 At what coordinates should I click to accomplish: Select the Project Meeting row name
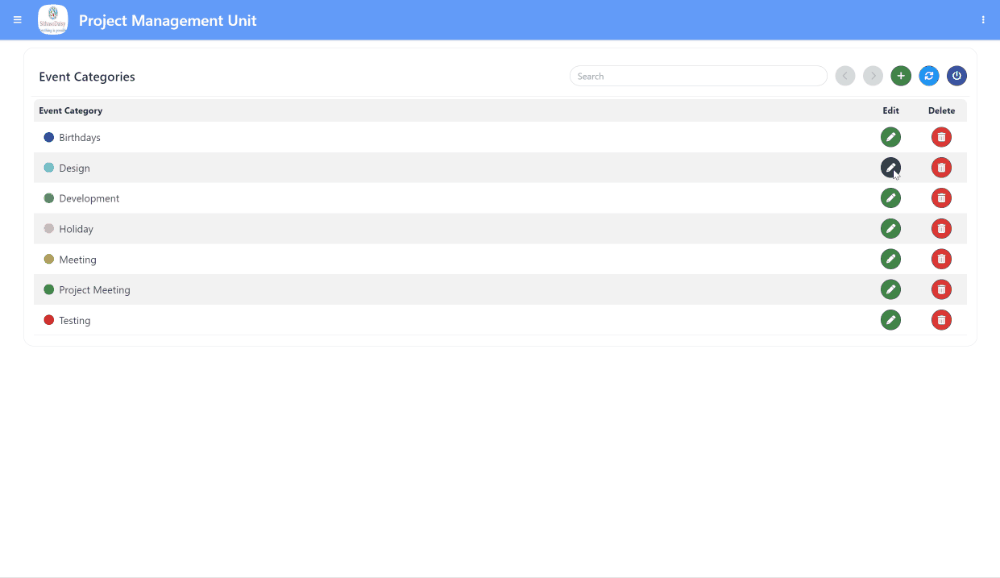click(x=95, y=290)
